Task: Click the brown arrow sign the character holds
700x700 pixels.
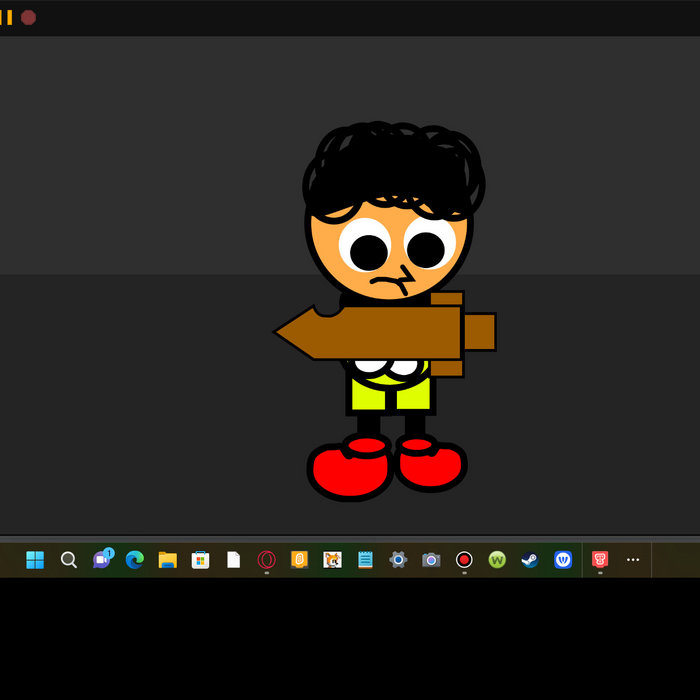Action: [380, 333]
